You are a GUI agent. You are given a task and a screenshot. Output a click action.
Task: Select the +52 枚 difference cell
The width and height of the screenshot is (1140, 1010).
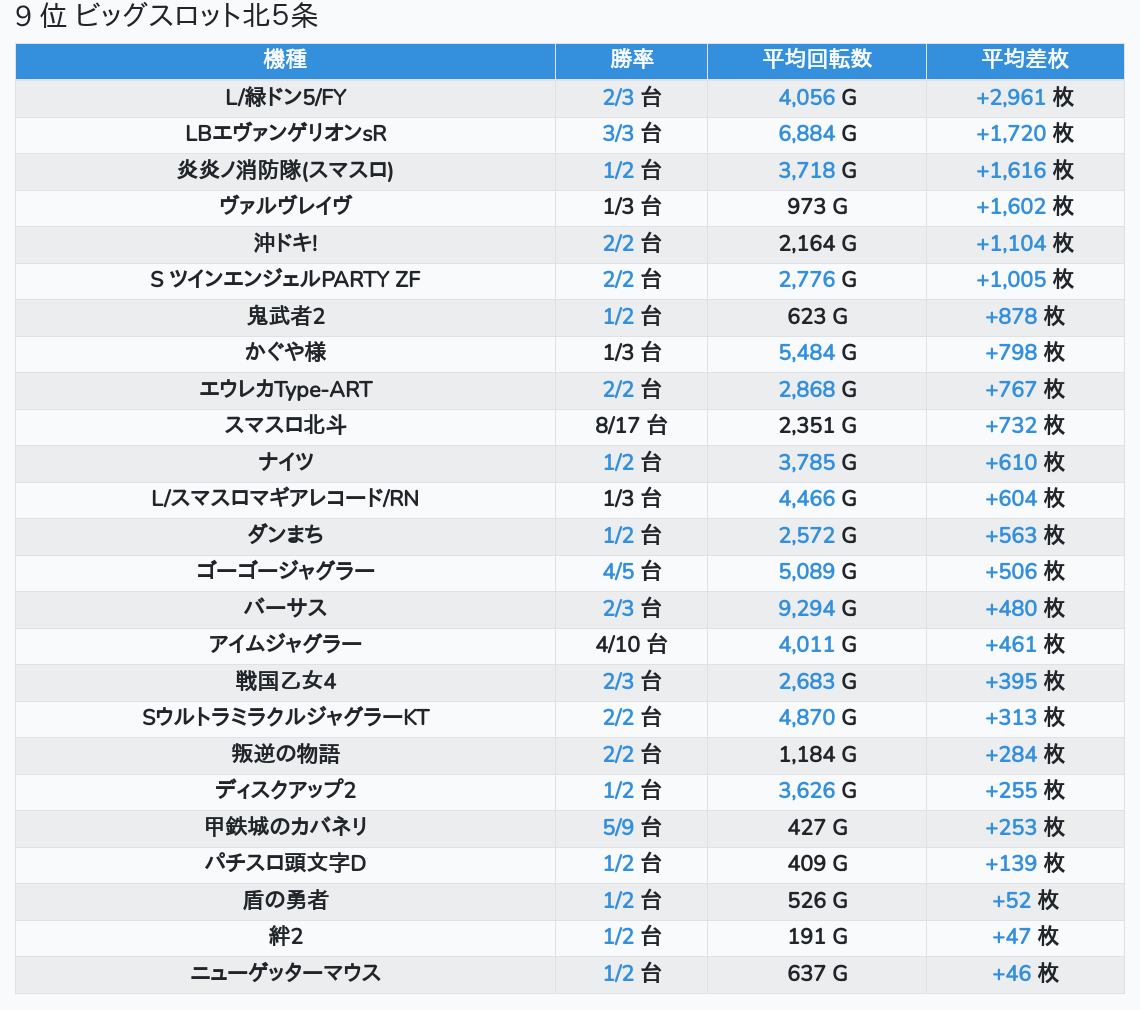click(1024, 900)
